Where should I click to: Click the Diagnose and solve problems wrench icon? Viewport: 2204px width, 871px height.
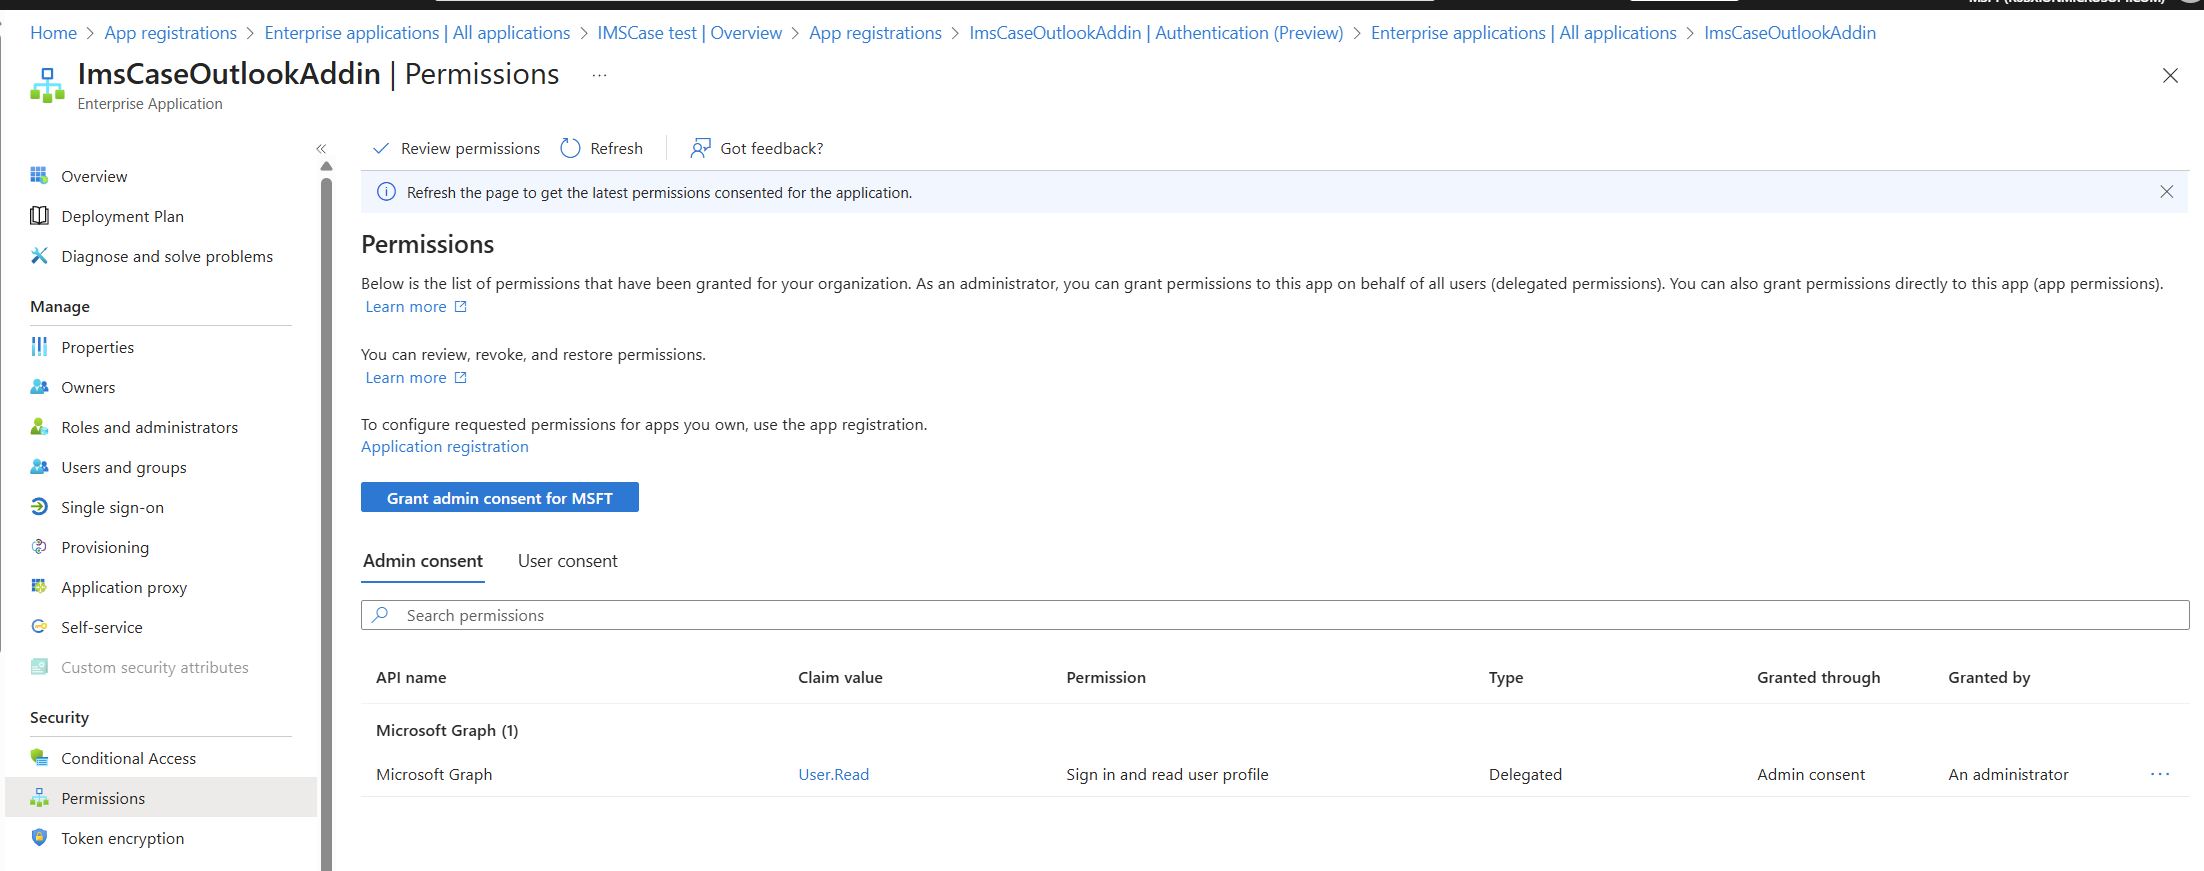coord(39,256)
